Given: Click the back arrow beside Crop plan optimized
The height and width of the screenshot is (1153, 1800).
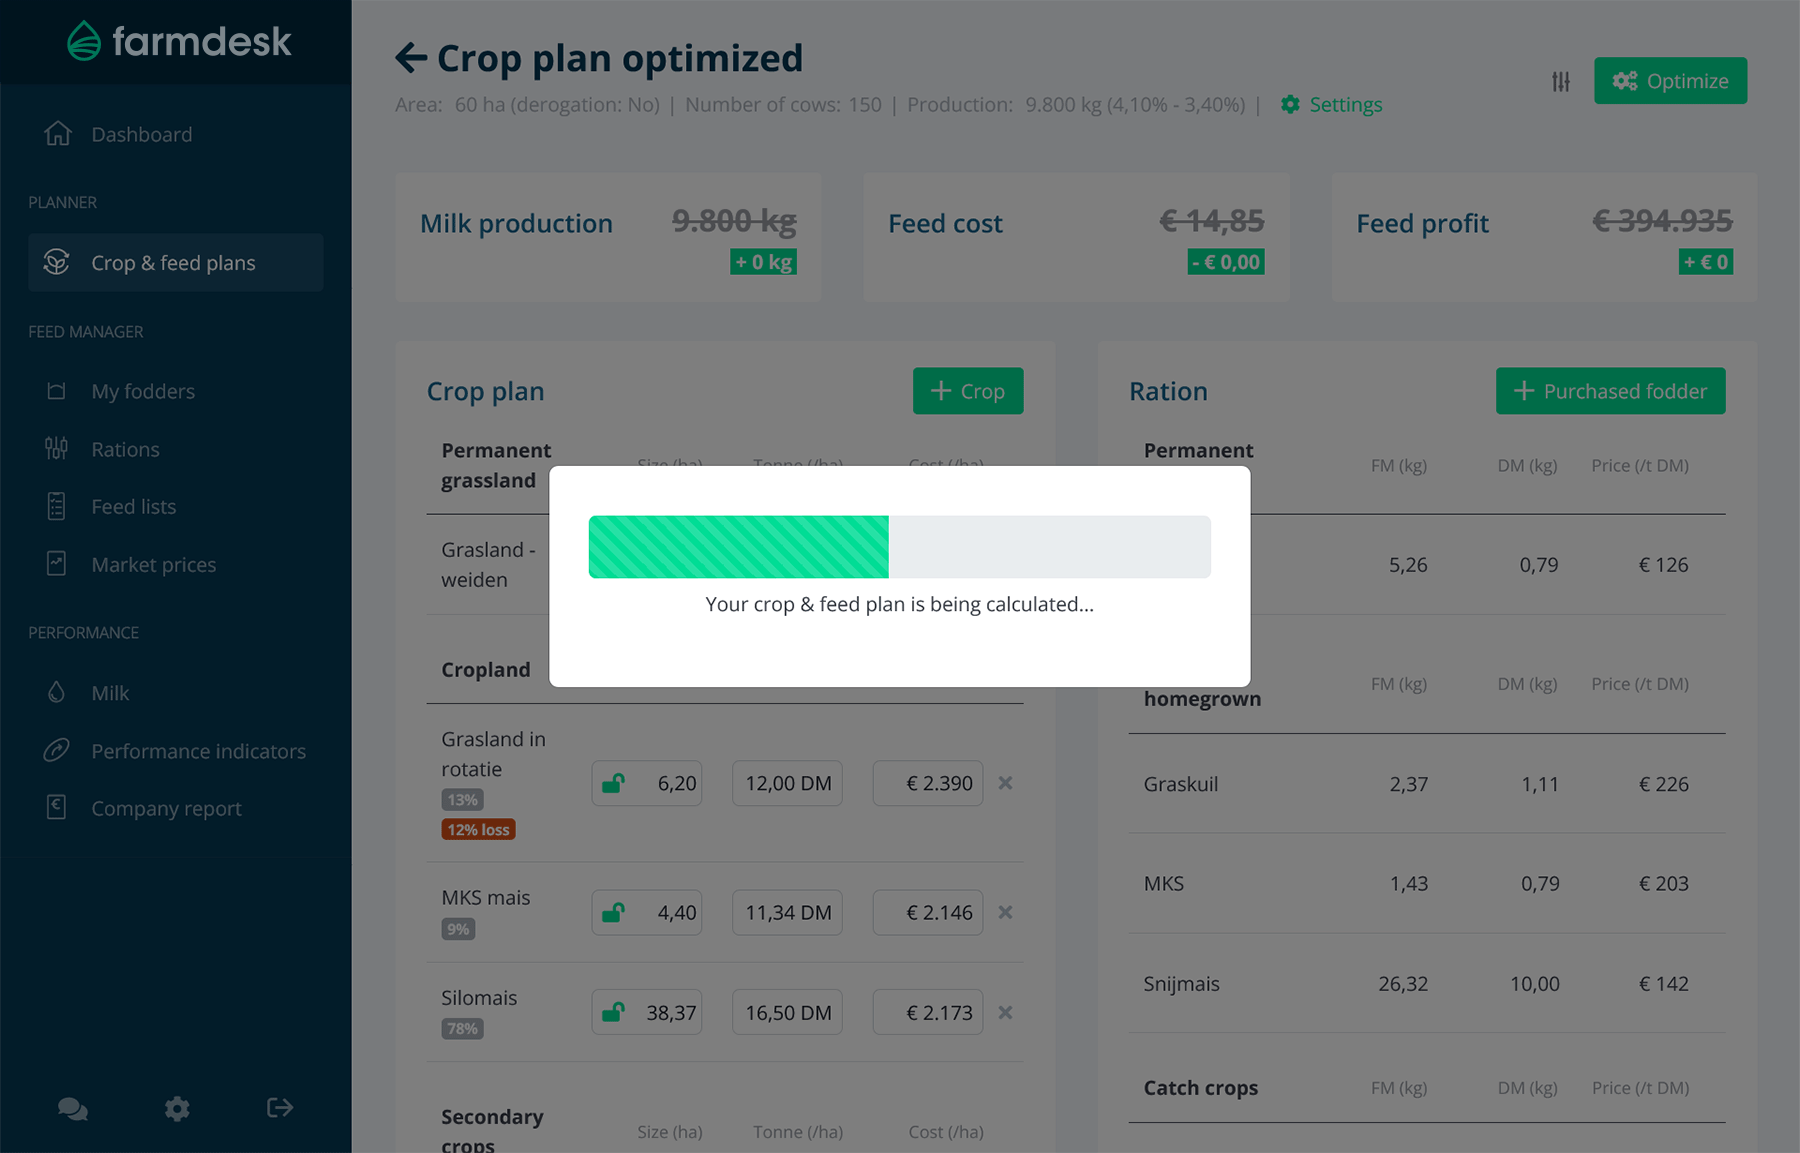Looking at the screenshot, I should tap(411, 58).
